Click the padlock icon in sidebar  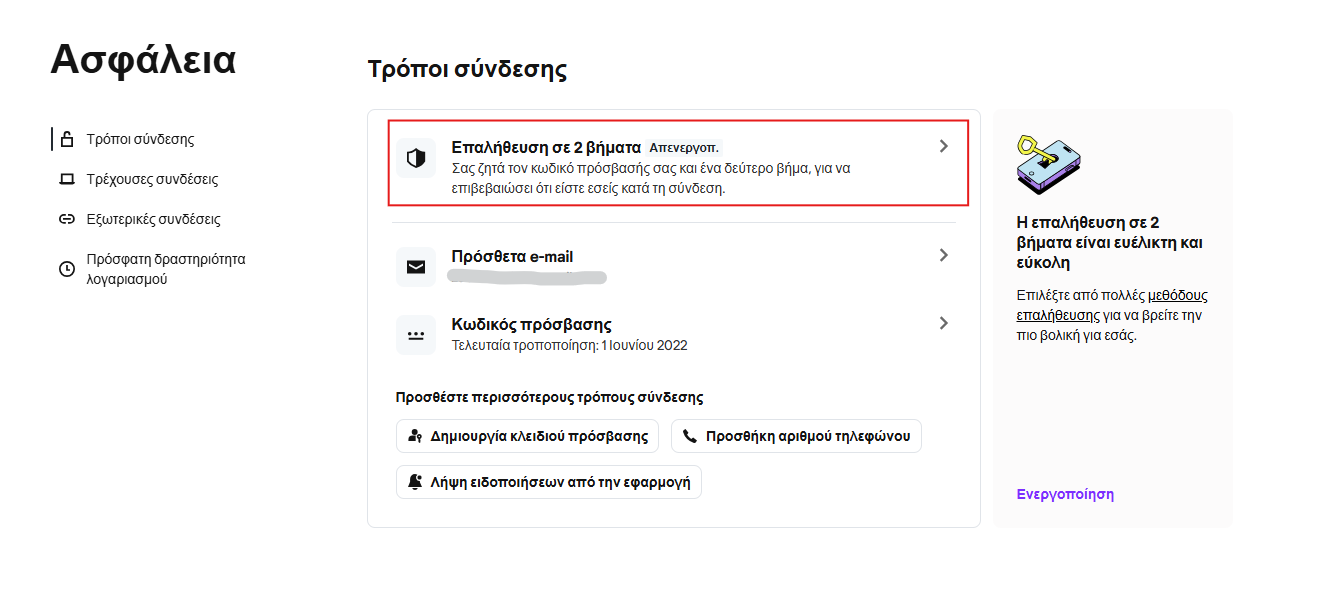(x=67, y=139)
